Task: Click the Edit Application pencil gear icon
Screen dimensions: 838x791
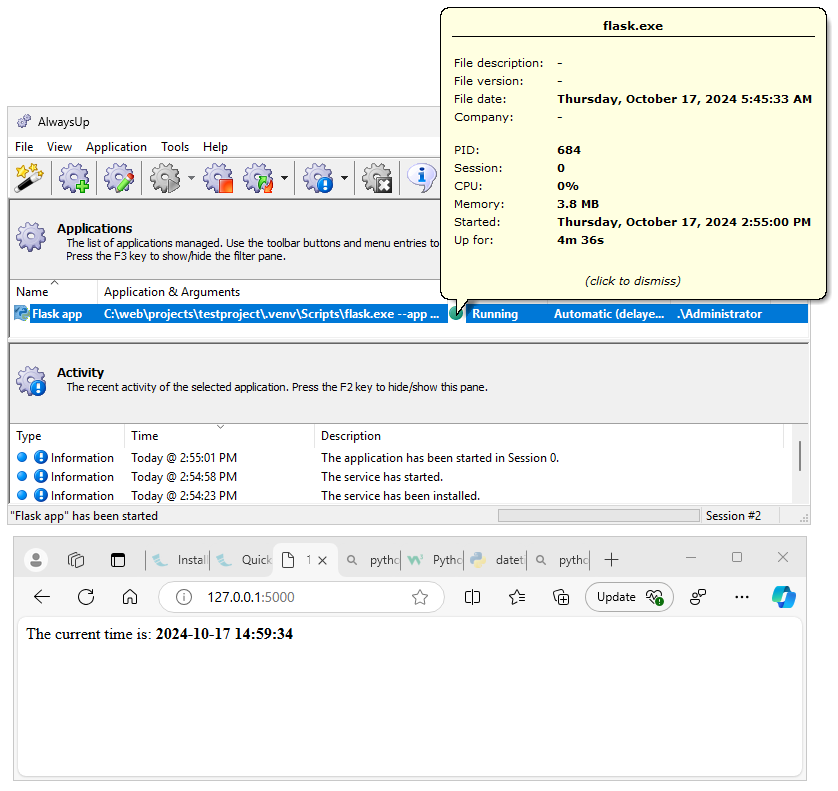Action: (x=119, y=179)
